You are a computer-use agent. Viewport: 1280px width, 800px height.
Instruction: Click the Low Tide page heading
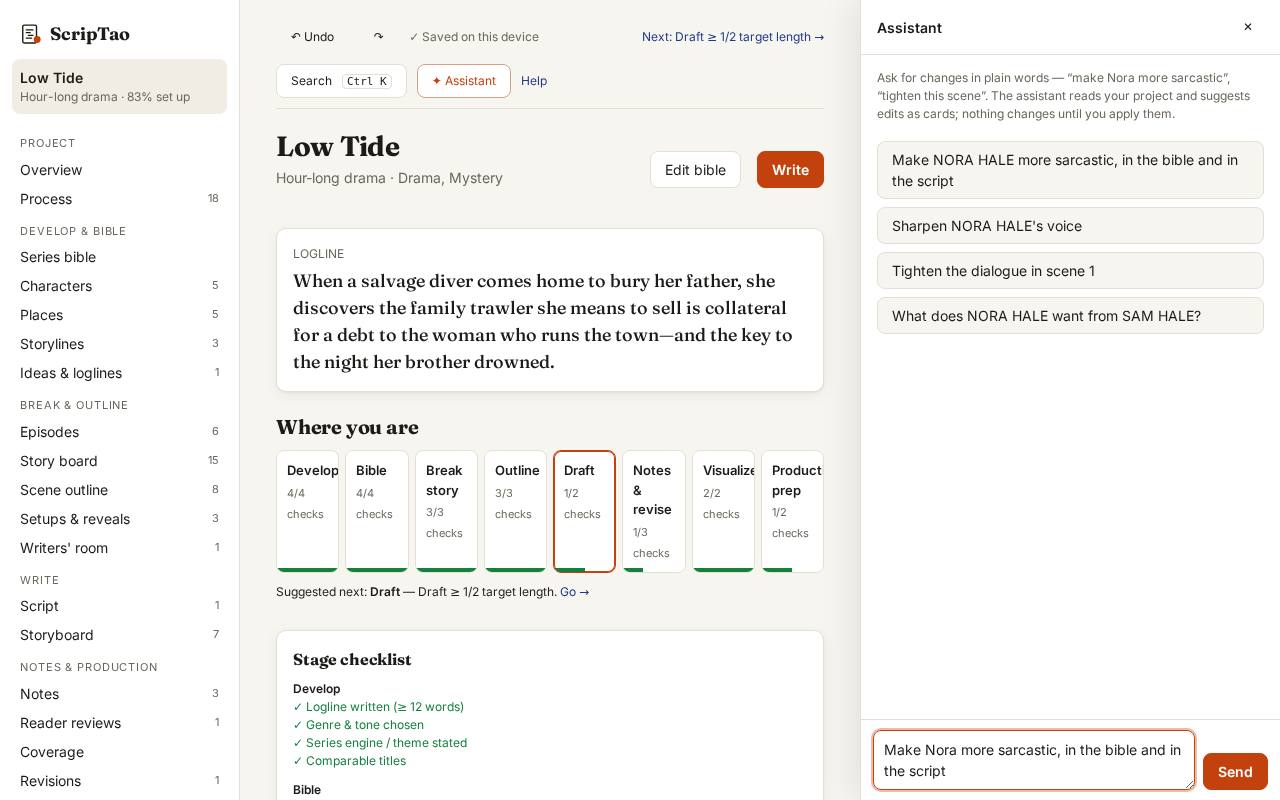(338, 147)
